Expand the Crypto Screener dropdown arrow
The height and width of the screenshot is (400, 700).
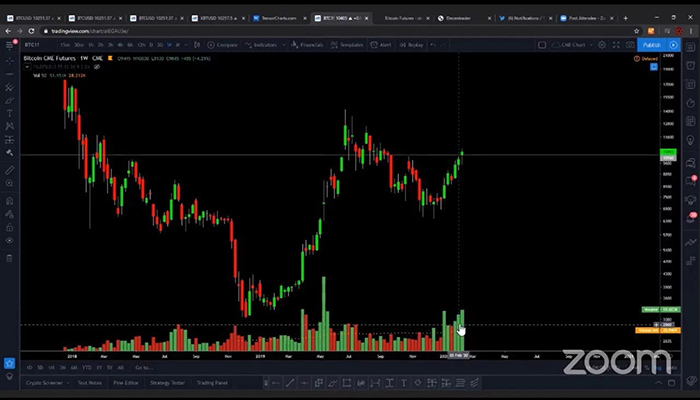click(68, 383)
